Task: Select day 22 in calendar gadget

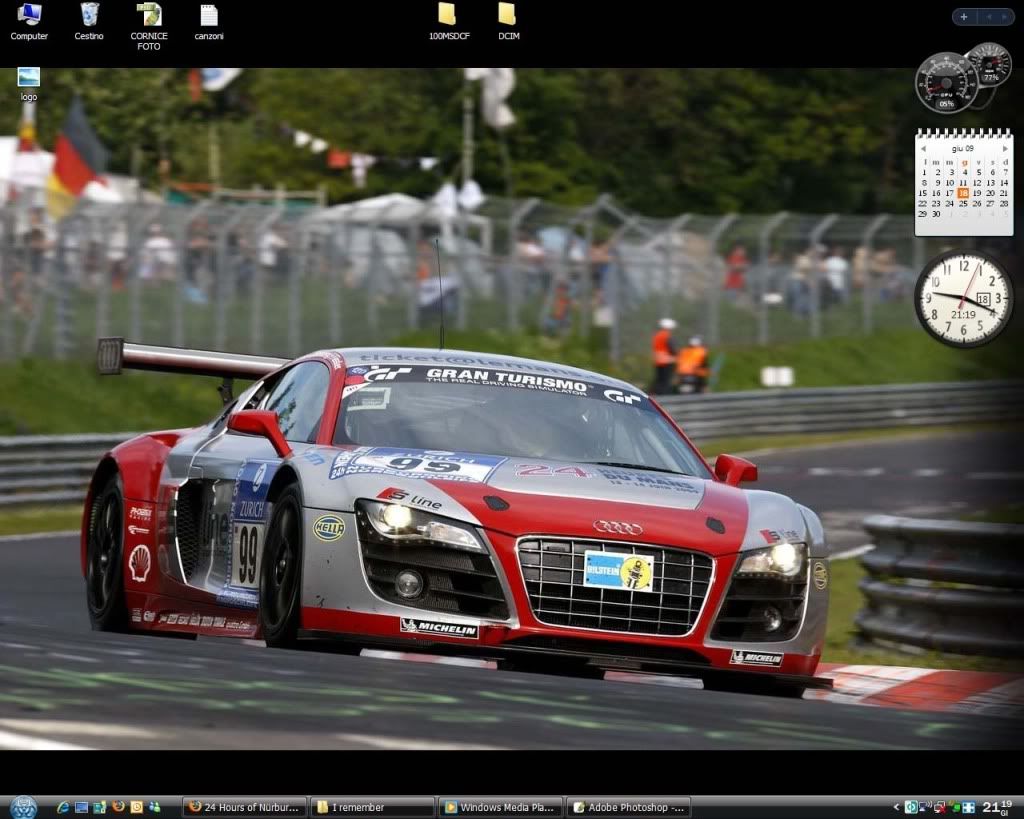Action: tap(923, 204)
